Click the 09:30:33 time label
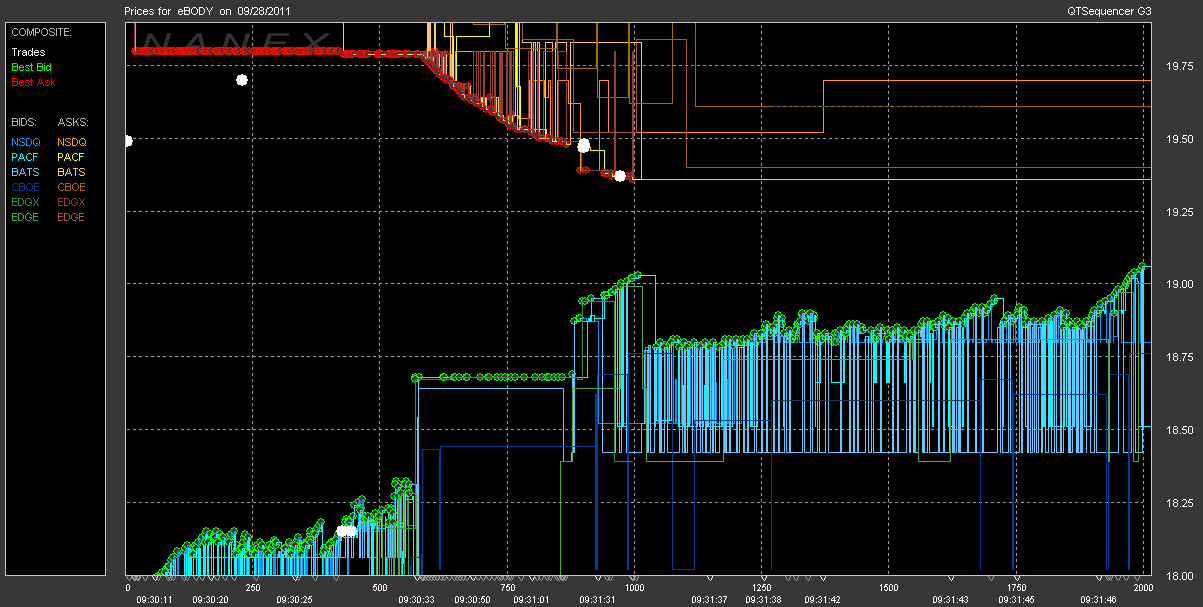 416,599
